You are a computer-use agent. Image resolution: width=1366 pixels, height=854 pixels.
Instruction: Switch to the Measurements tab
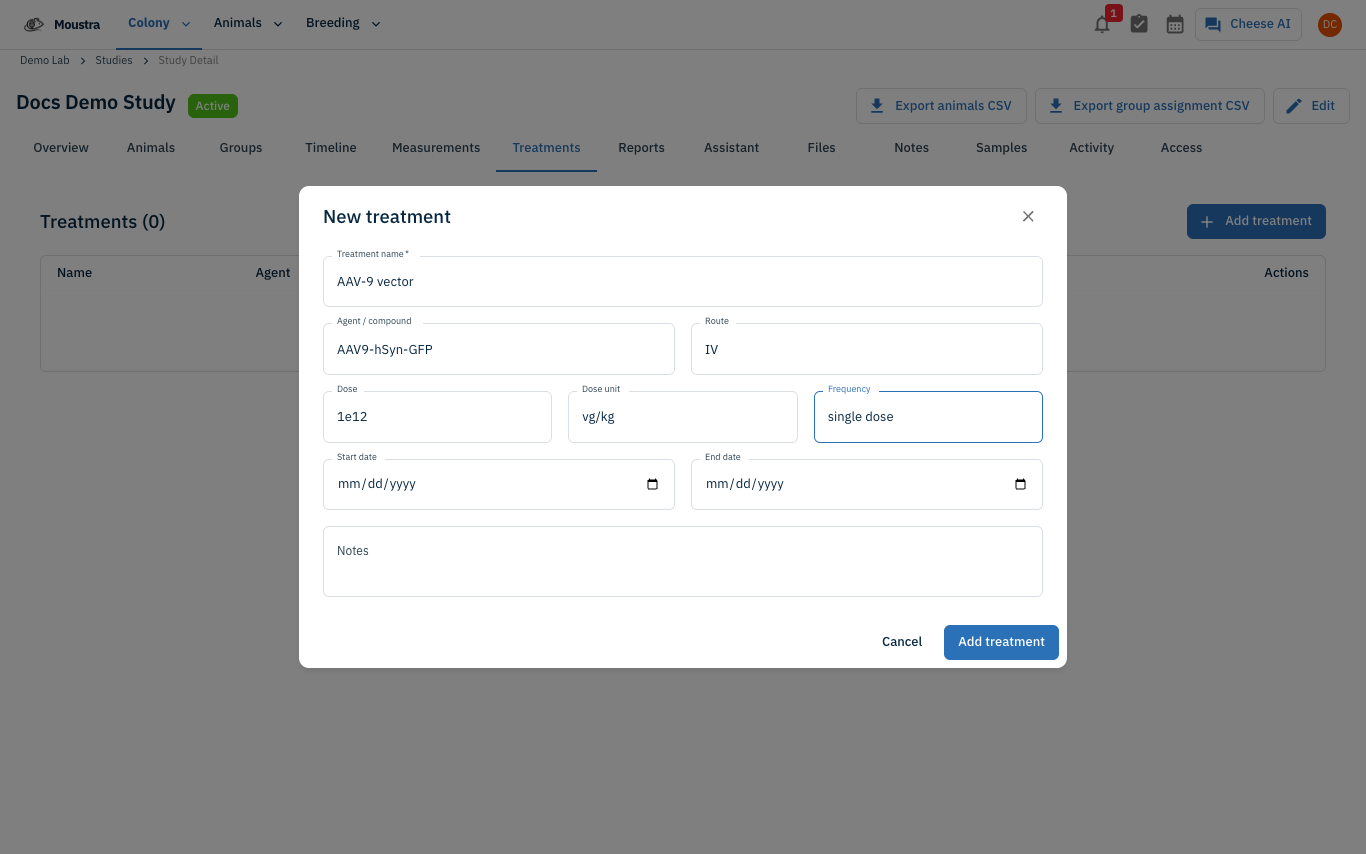coord(436,148)
